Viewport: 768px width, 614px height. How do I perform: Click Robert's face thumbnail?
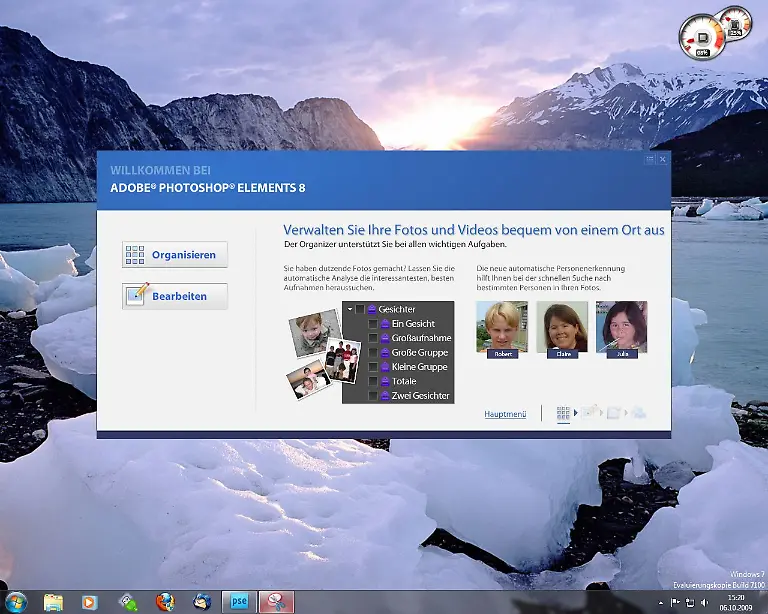[x=501, y=326]
